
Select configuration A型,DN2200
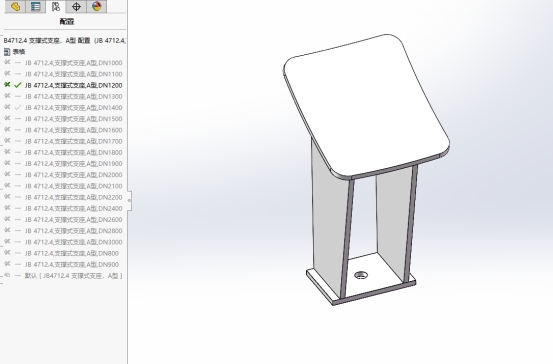74,197
